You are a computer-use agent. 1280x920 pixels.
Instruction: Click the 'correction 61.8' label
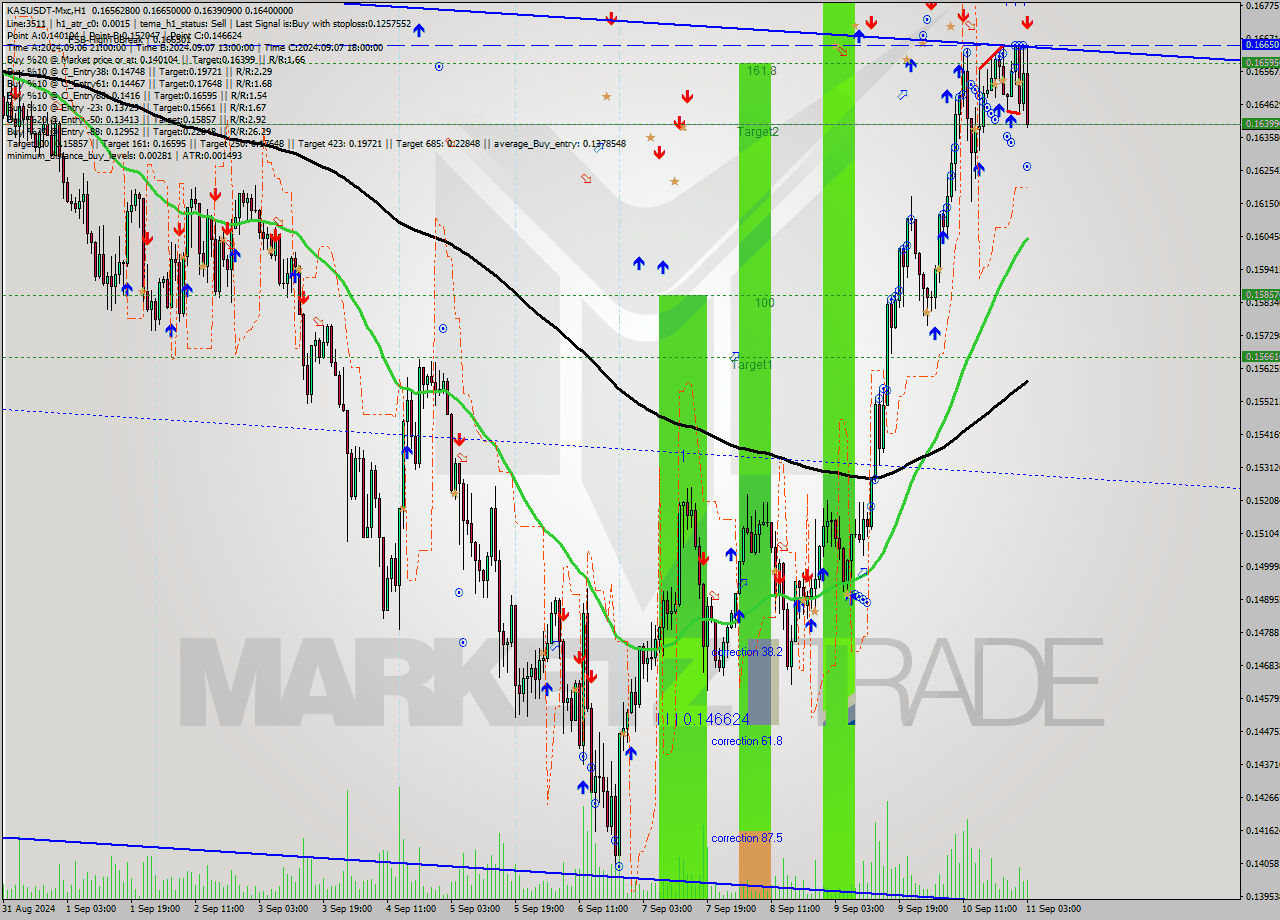click(x=746, y=741)
